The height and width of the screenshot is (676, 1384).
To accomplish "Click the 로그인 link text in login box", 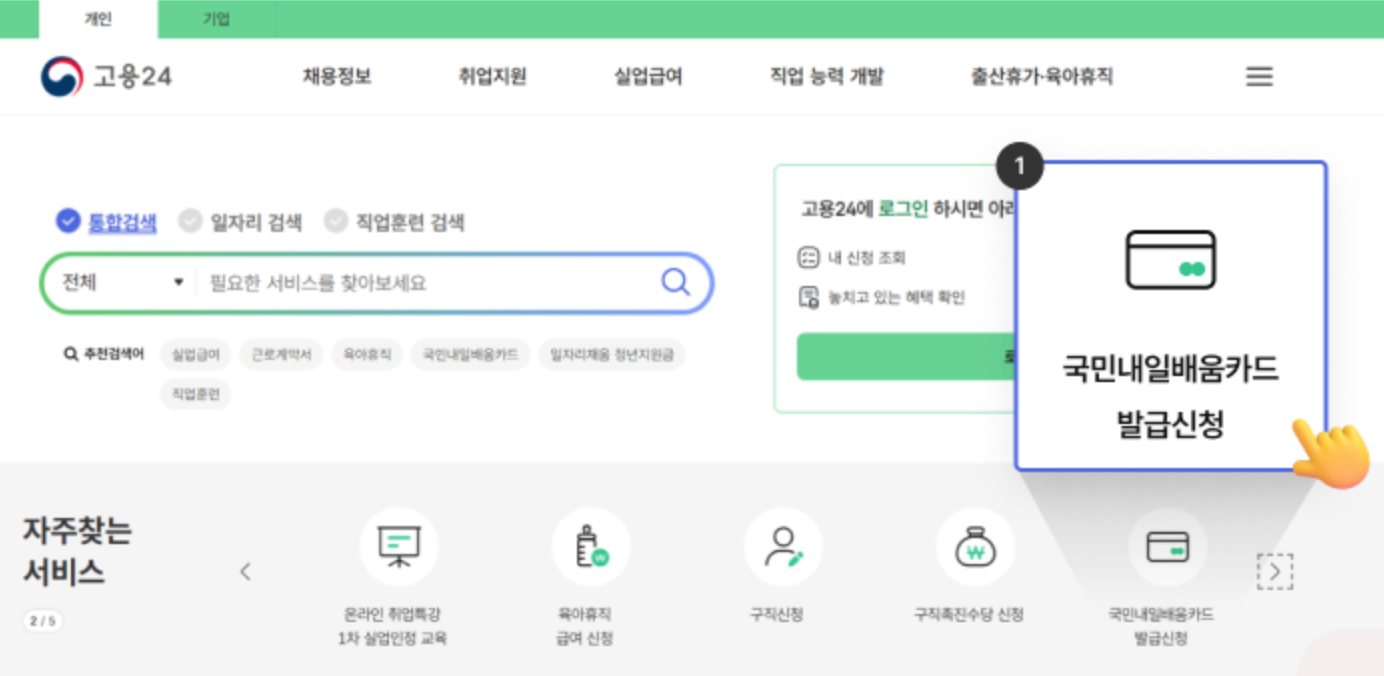I will pyautogui.click(x=903, y=208).
